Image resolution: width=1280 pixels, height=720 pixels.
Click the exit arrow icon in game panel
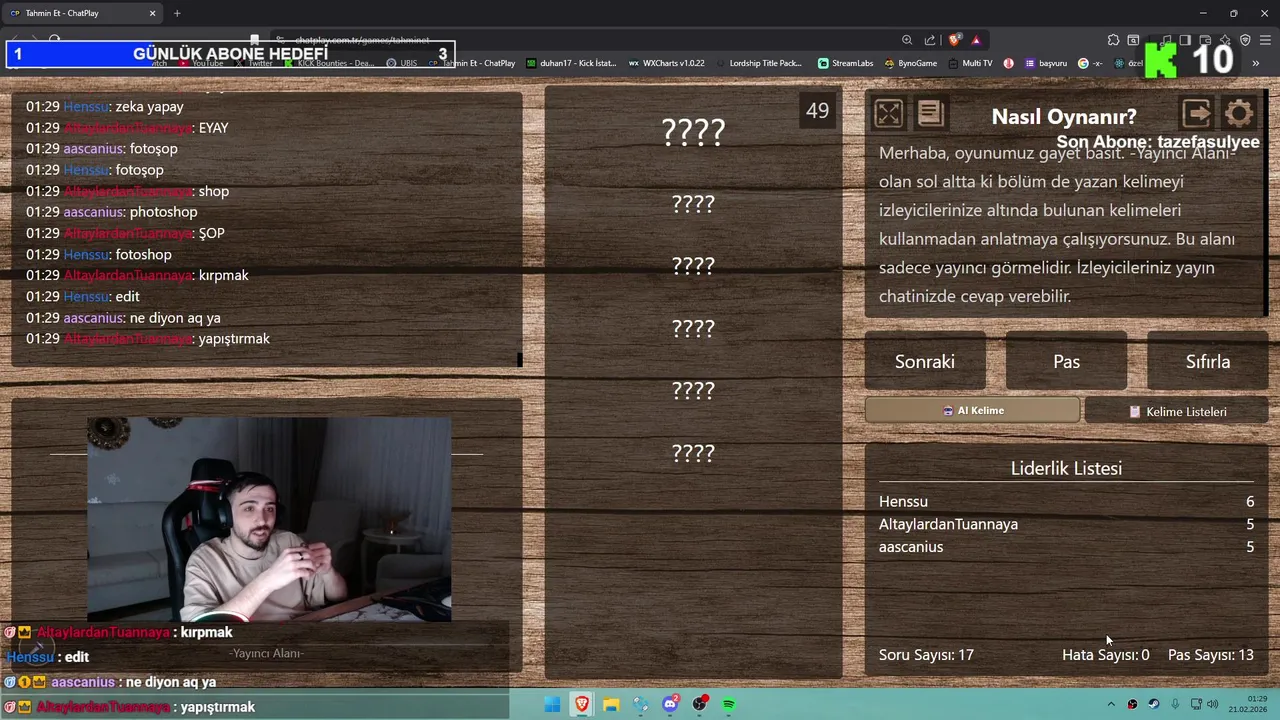[x=1197, y=113]
